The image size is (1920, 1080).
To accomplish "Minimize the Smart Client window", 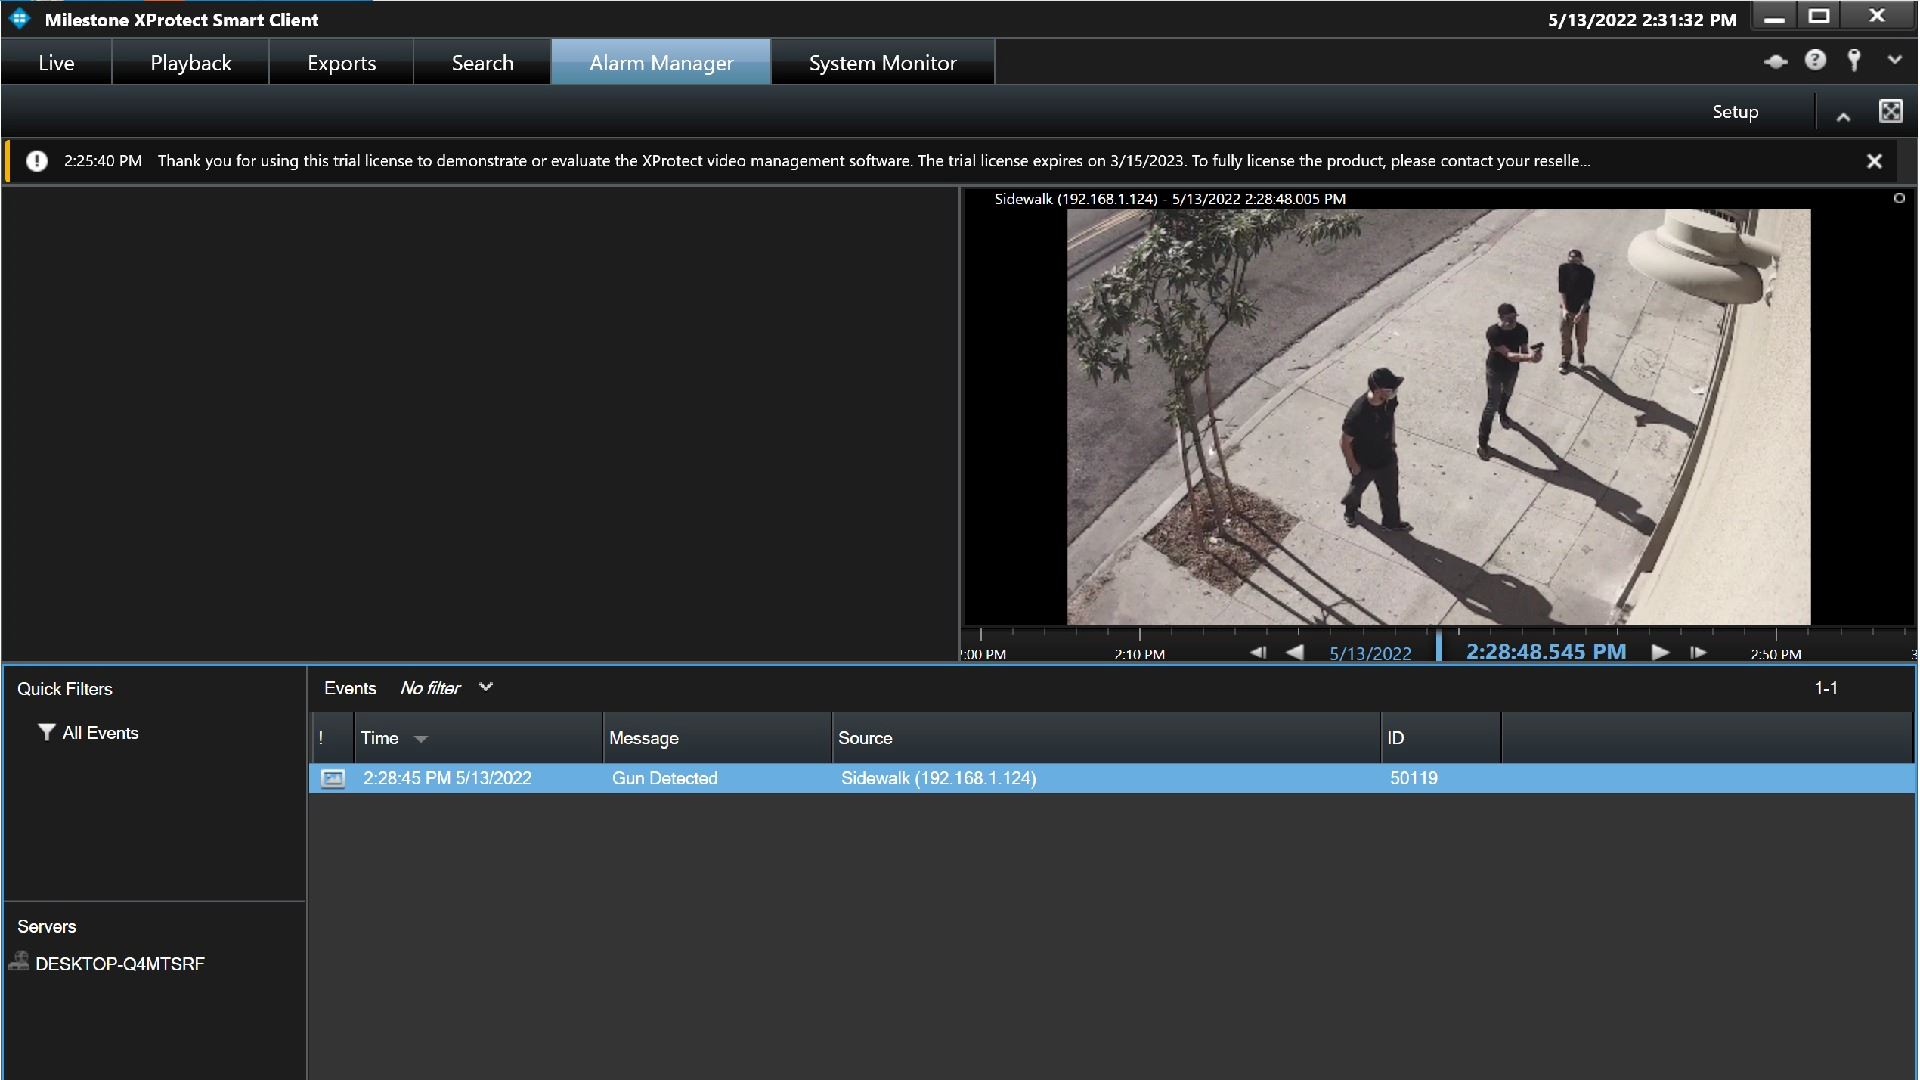I will pyautogui.click(x=1774, y=18).
